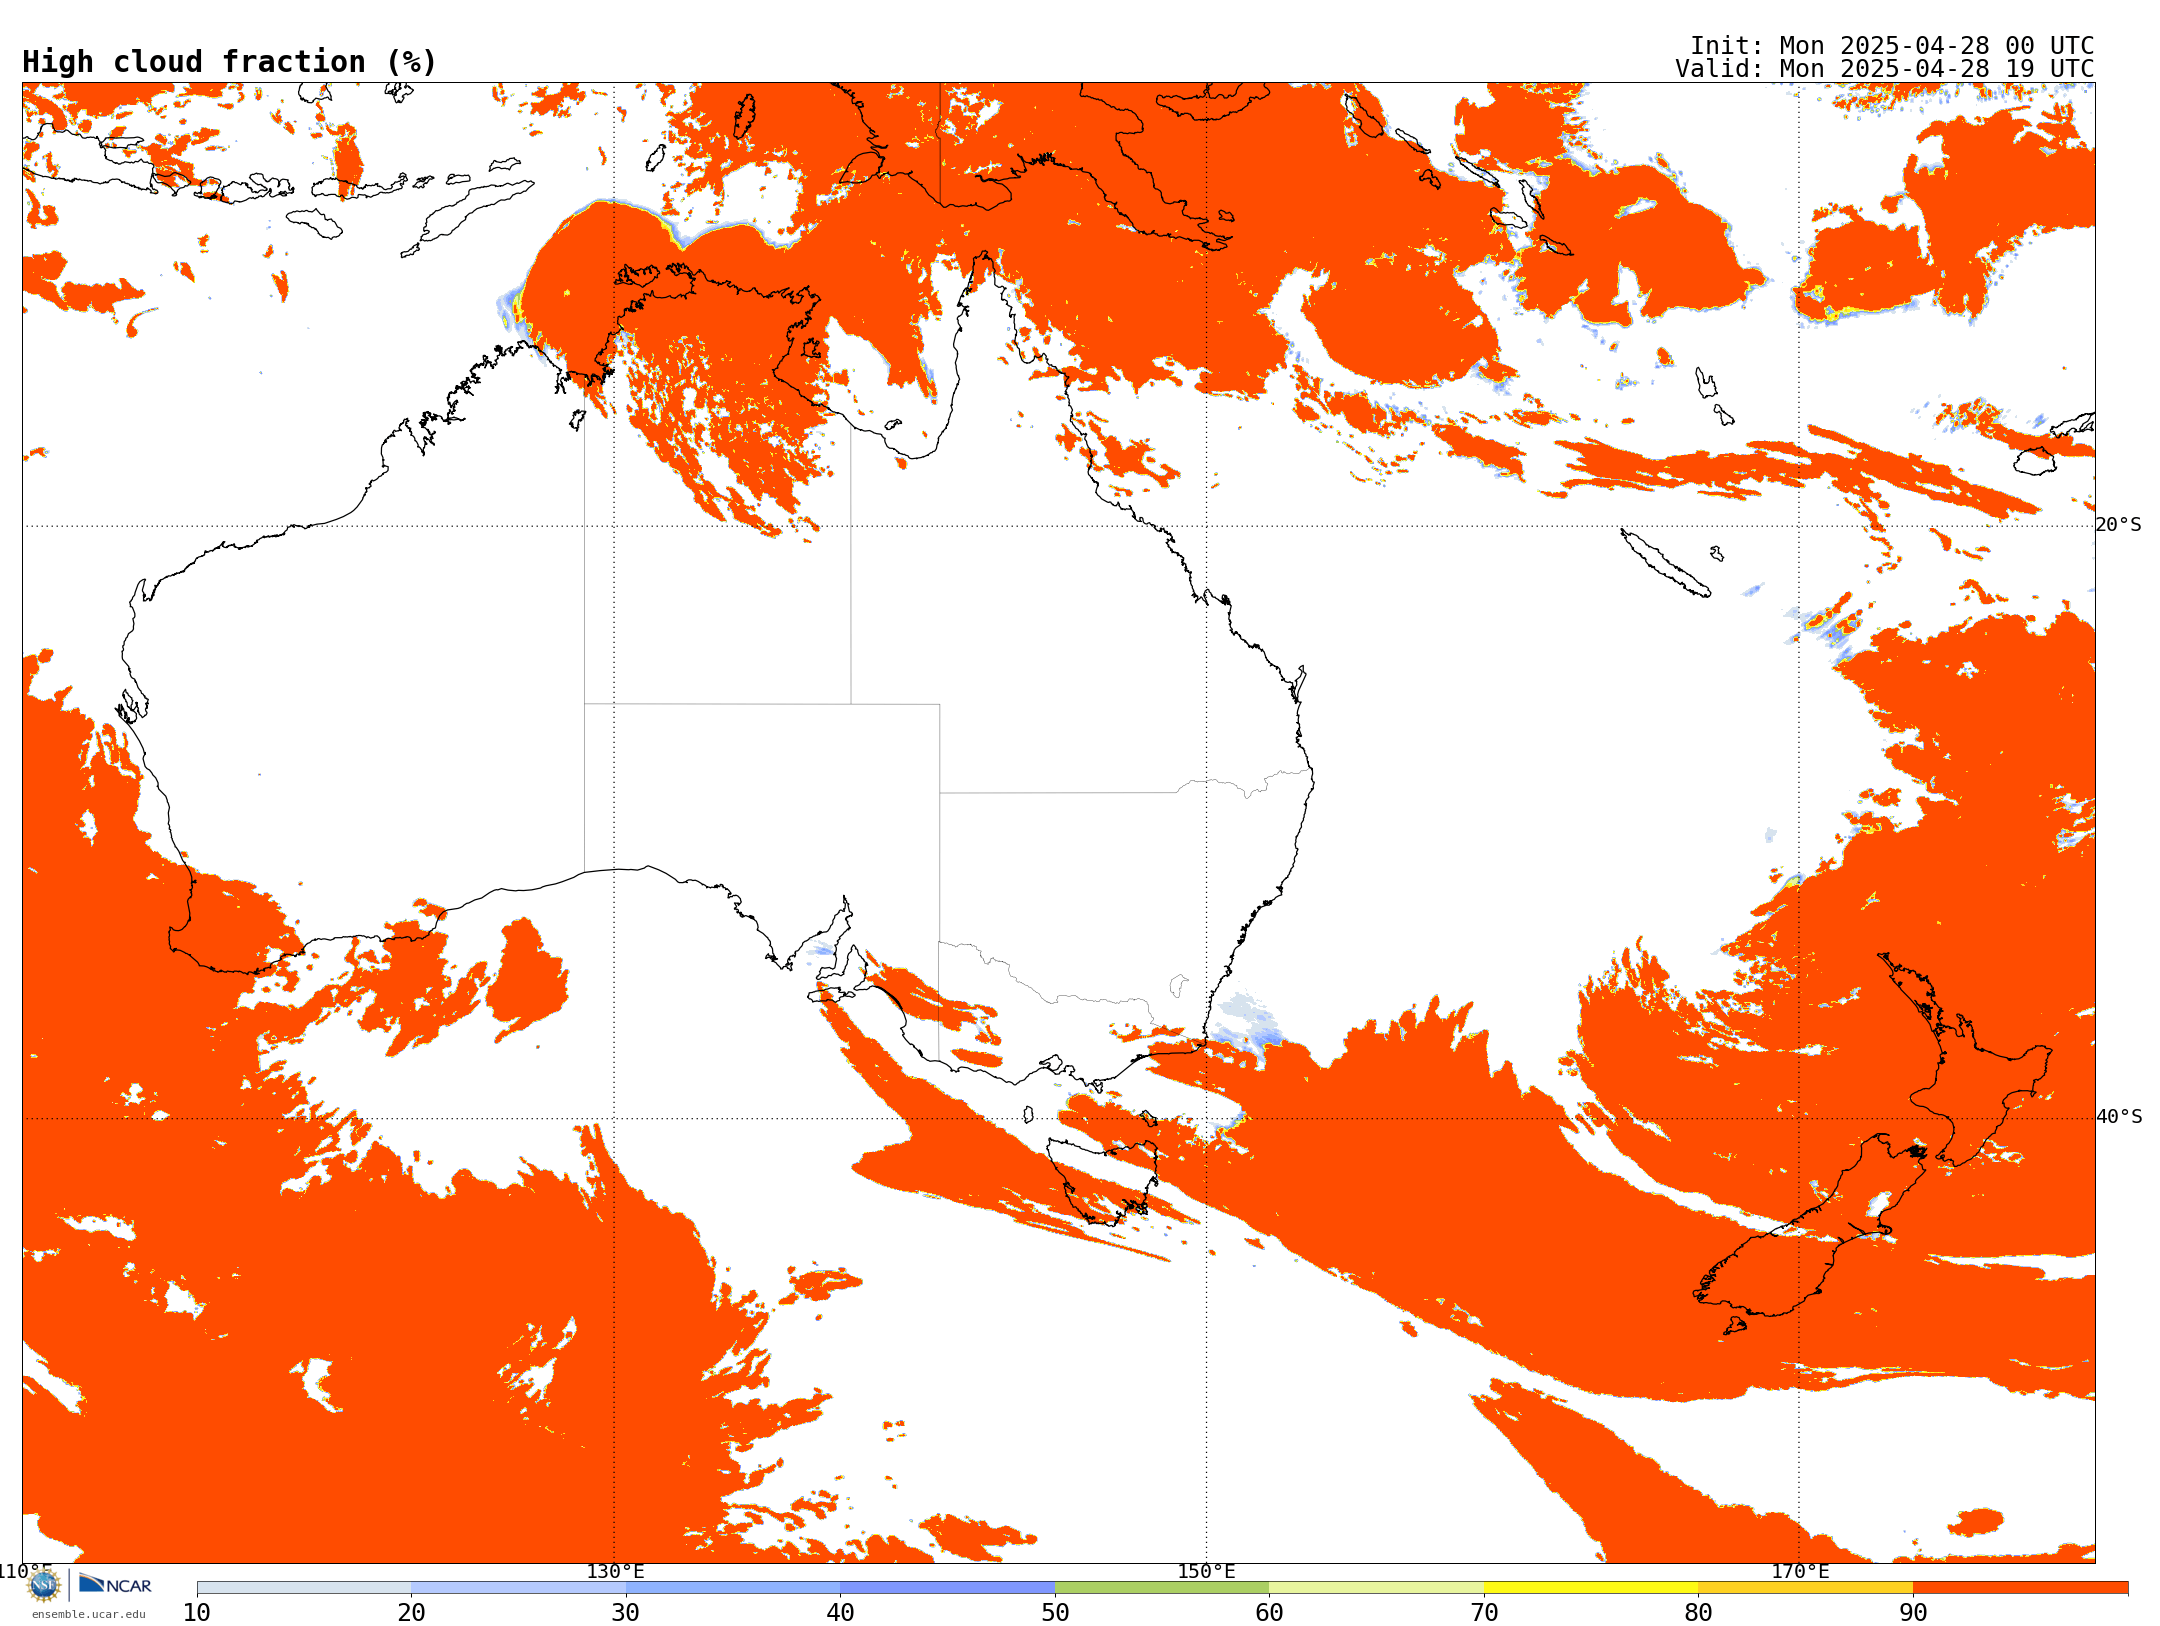Click the 'Valid: Mon 2025-04-28 19 UTC' text
The image size is (2160, 1626).
[x=1884, y=69]
